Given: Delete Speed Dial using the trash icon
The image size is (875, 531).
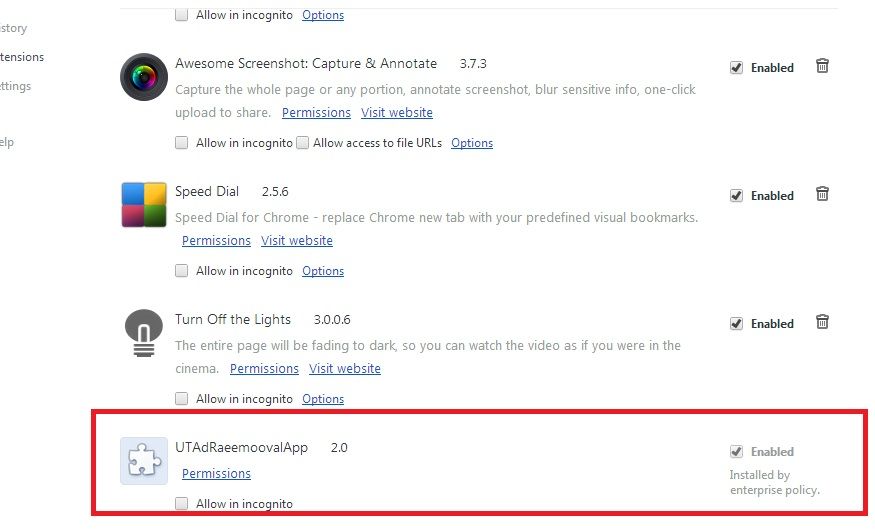Looking at the screenshot, I should point(822,194).
